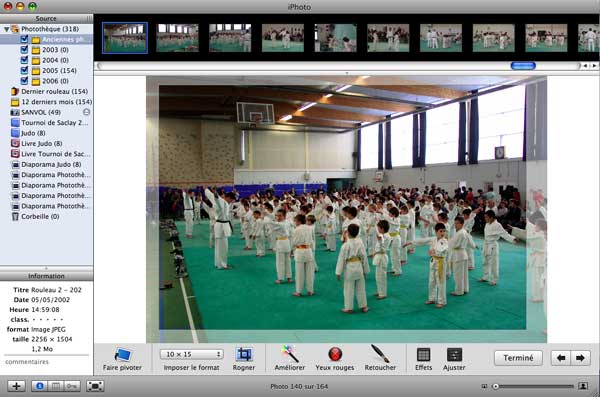Click the file size value 1,2 Mo
The height and width of the screenshot is (397, 600).
42,349
